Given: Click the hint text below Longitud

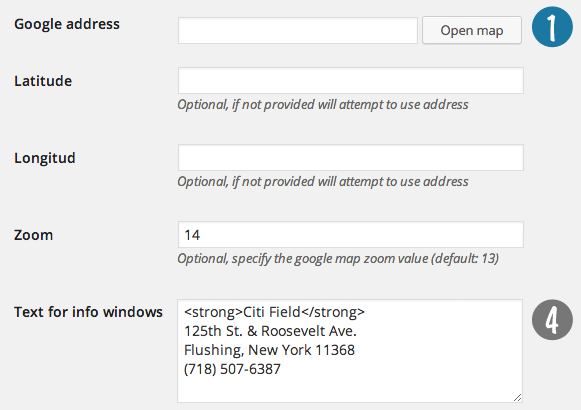Looking at the screenshot, I should click(323, 182).
